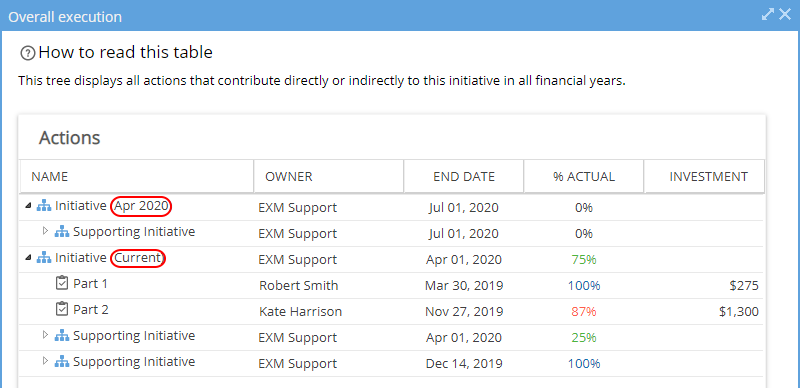Screen dimensions: 800x388
Task: Select the Supporting Initiative name under Initiative Apr 2020
Action: click(134, 232)
